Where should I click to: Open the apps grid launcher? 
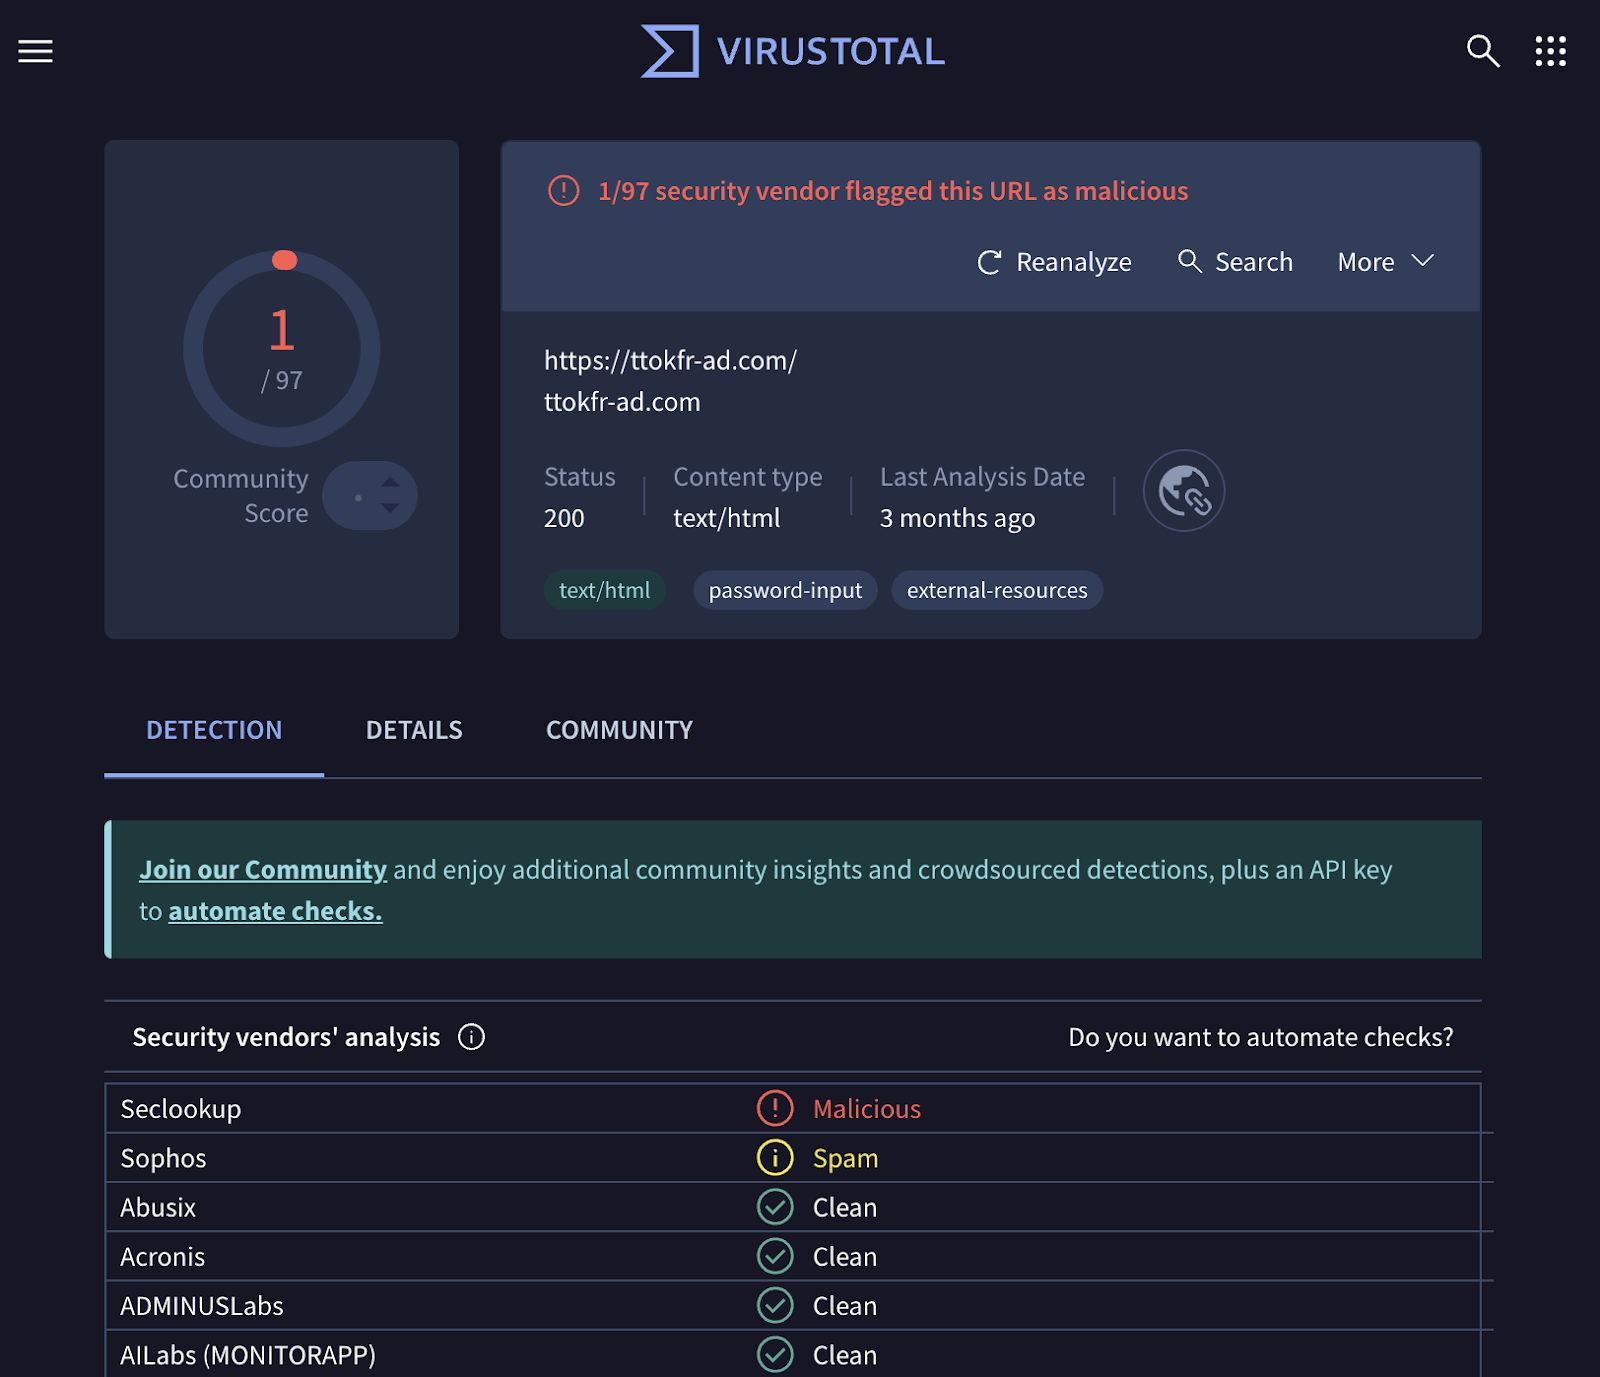1551,51
